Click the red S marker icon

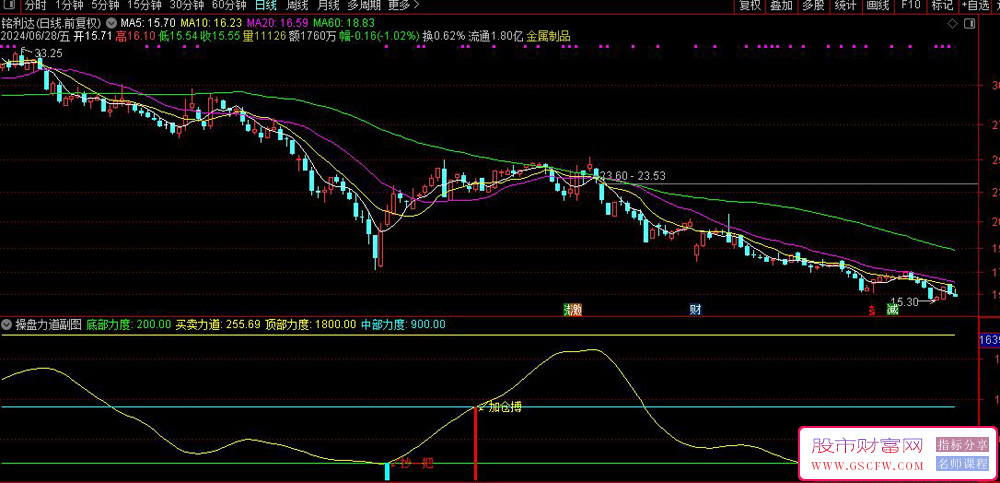(871, 311)
